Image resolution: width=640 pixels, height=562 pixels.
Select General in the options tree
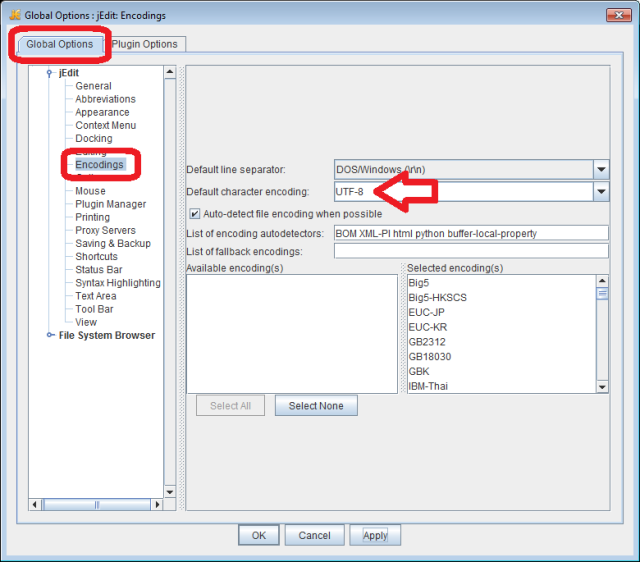click(93, 86)
